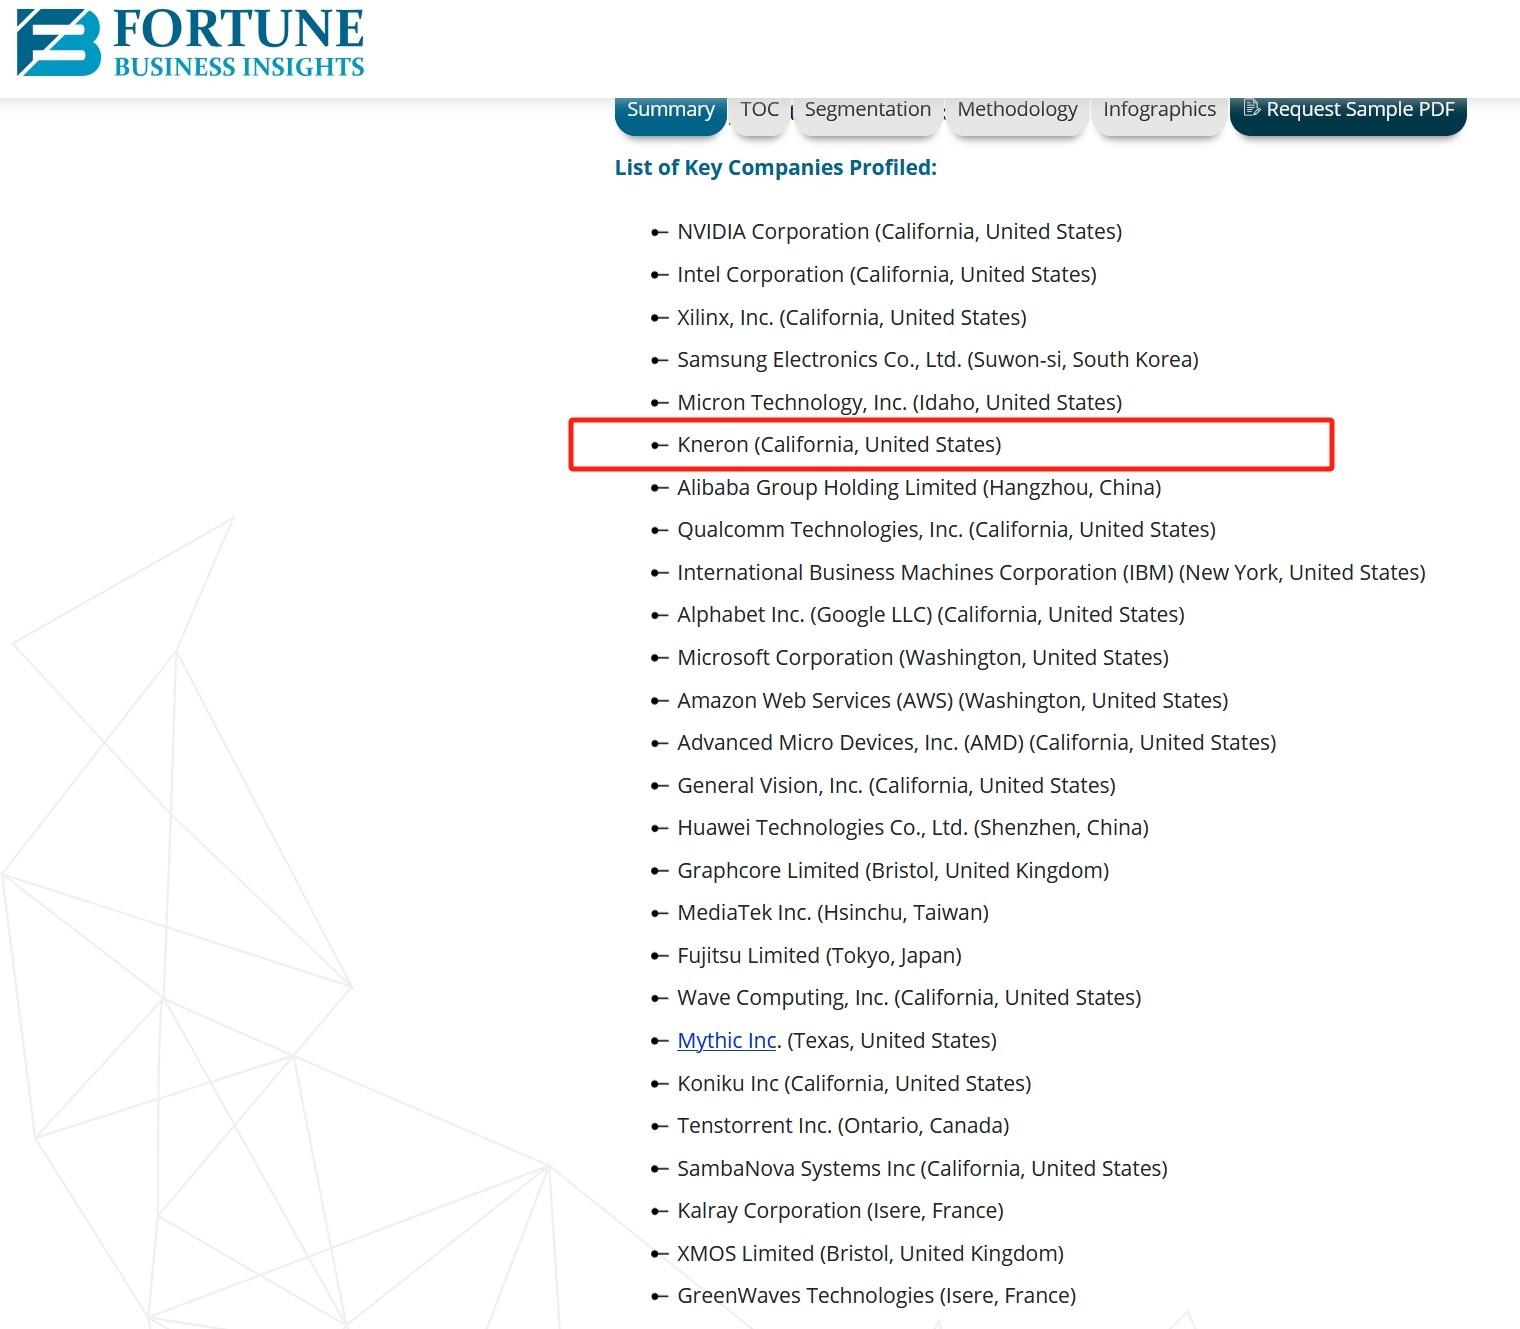Select the 'List of Key Companies Profiled:' heading
The width and height of the screenshot is (1520, 1329).
(776, 168)
